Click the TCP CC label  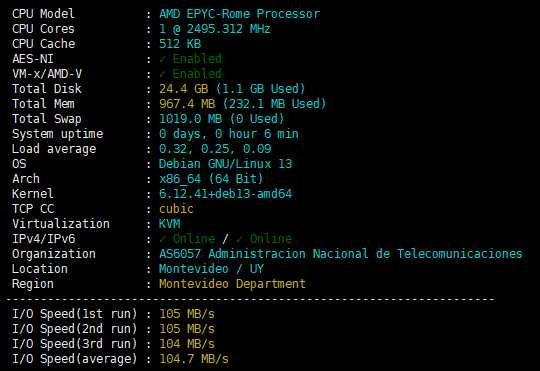[x=33, y=209]
